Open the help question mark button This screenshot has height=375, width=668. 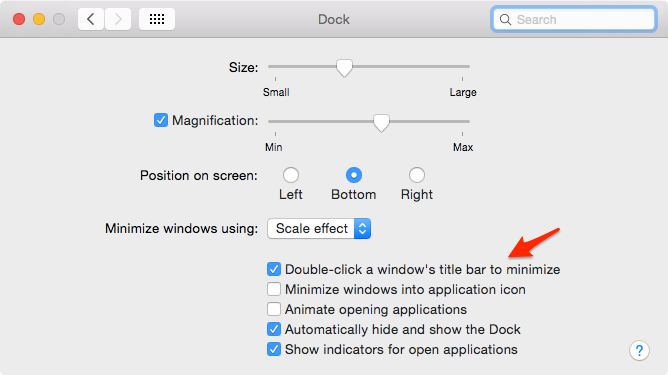click(x=639, y=351)
